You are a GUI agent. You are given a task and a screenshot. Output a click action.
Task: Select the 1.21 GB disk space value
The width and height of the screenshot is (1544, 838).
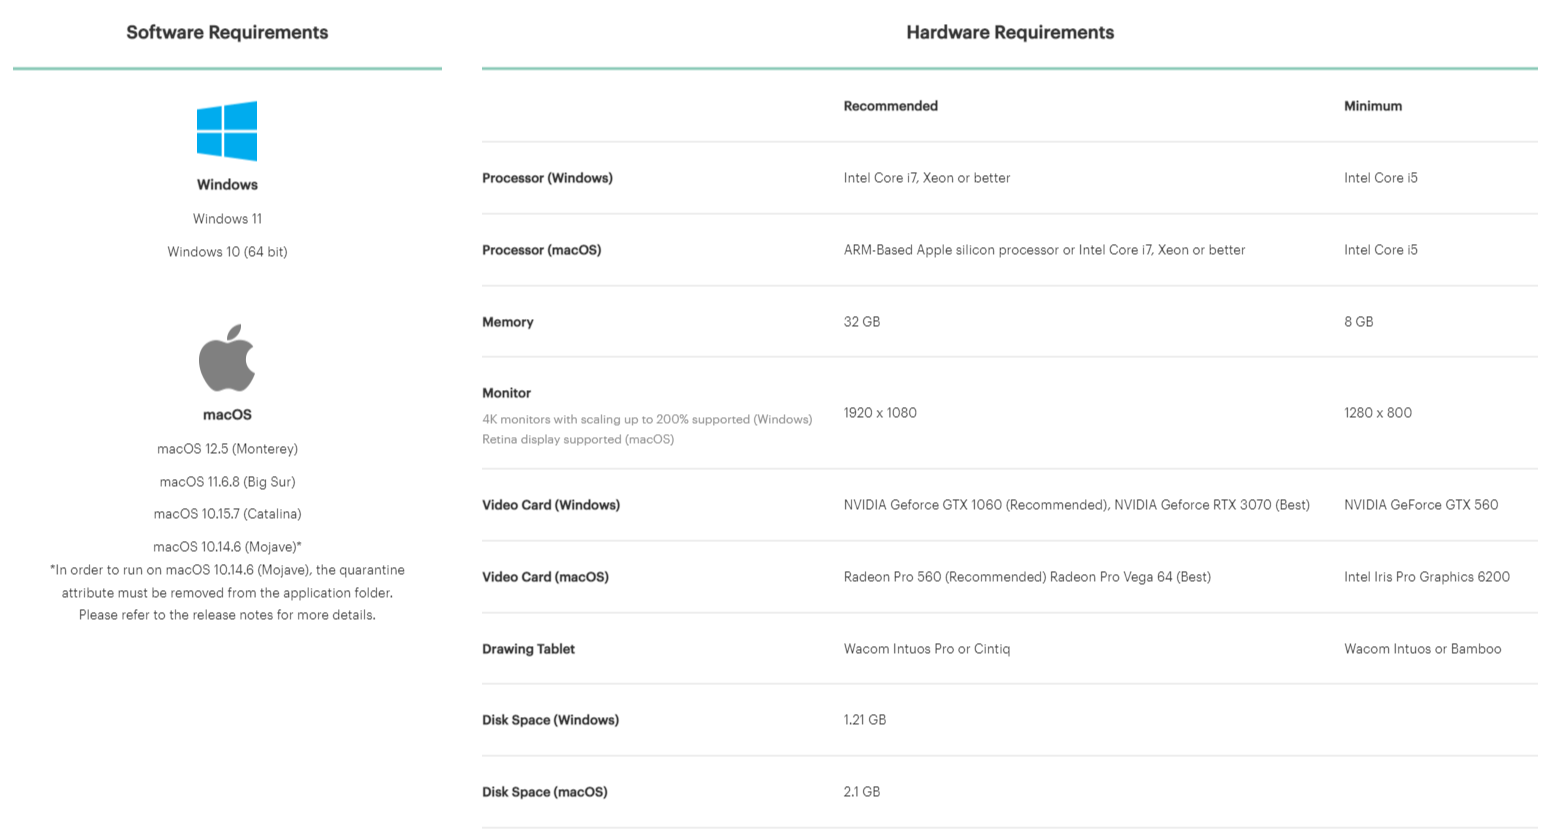(x=864, y=720)
